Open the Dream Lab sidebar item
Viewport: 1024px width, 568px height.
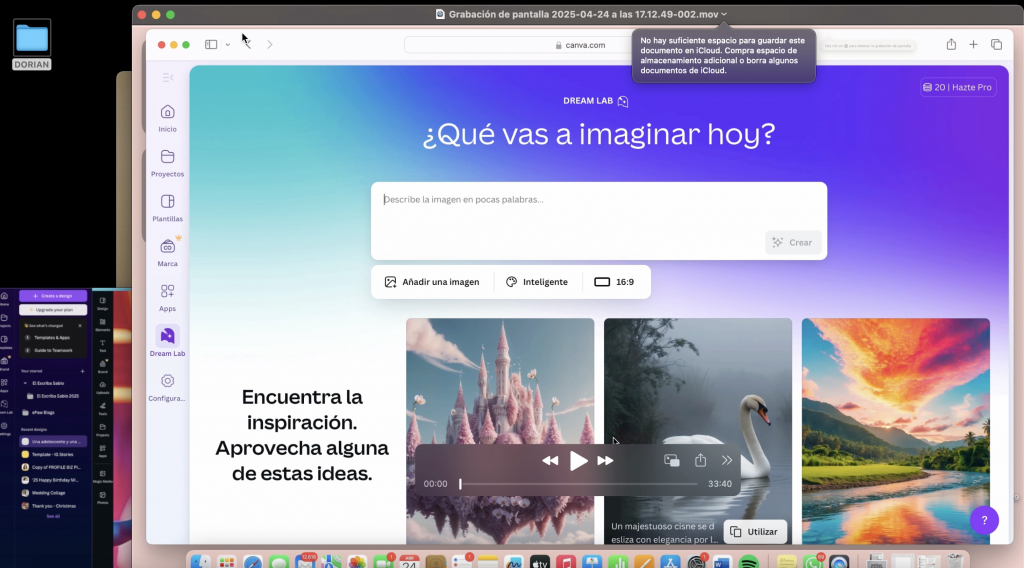(167, 341)
